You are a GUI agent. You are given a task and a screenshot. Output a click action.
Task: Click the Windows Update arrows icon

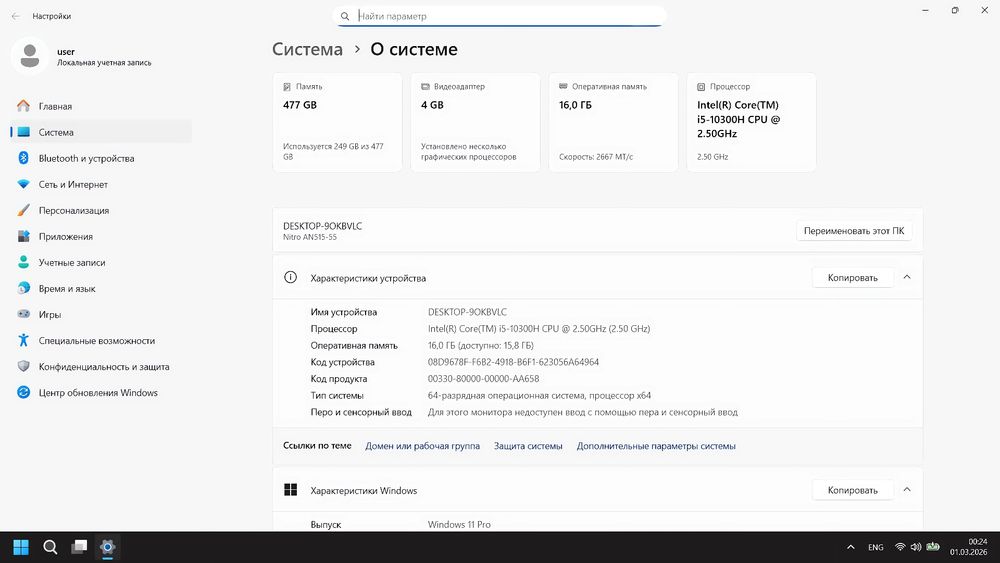click(24, 393)
